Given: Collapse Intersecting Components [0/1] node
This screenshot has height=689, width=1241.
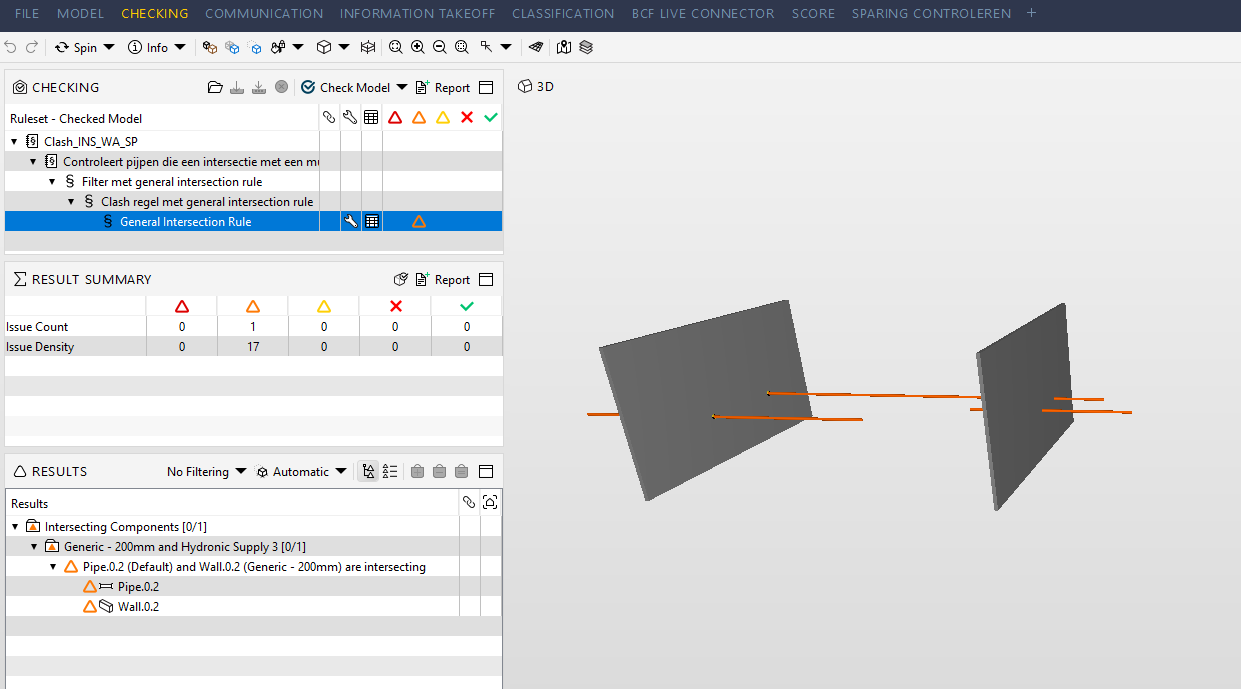Looking at the screenshot, I should pyautogui.click(x=15, y=527).
